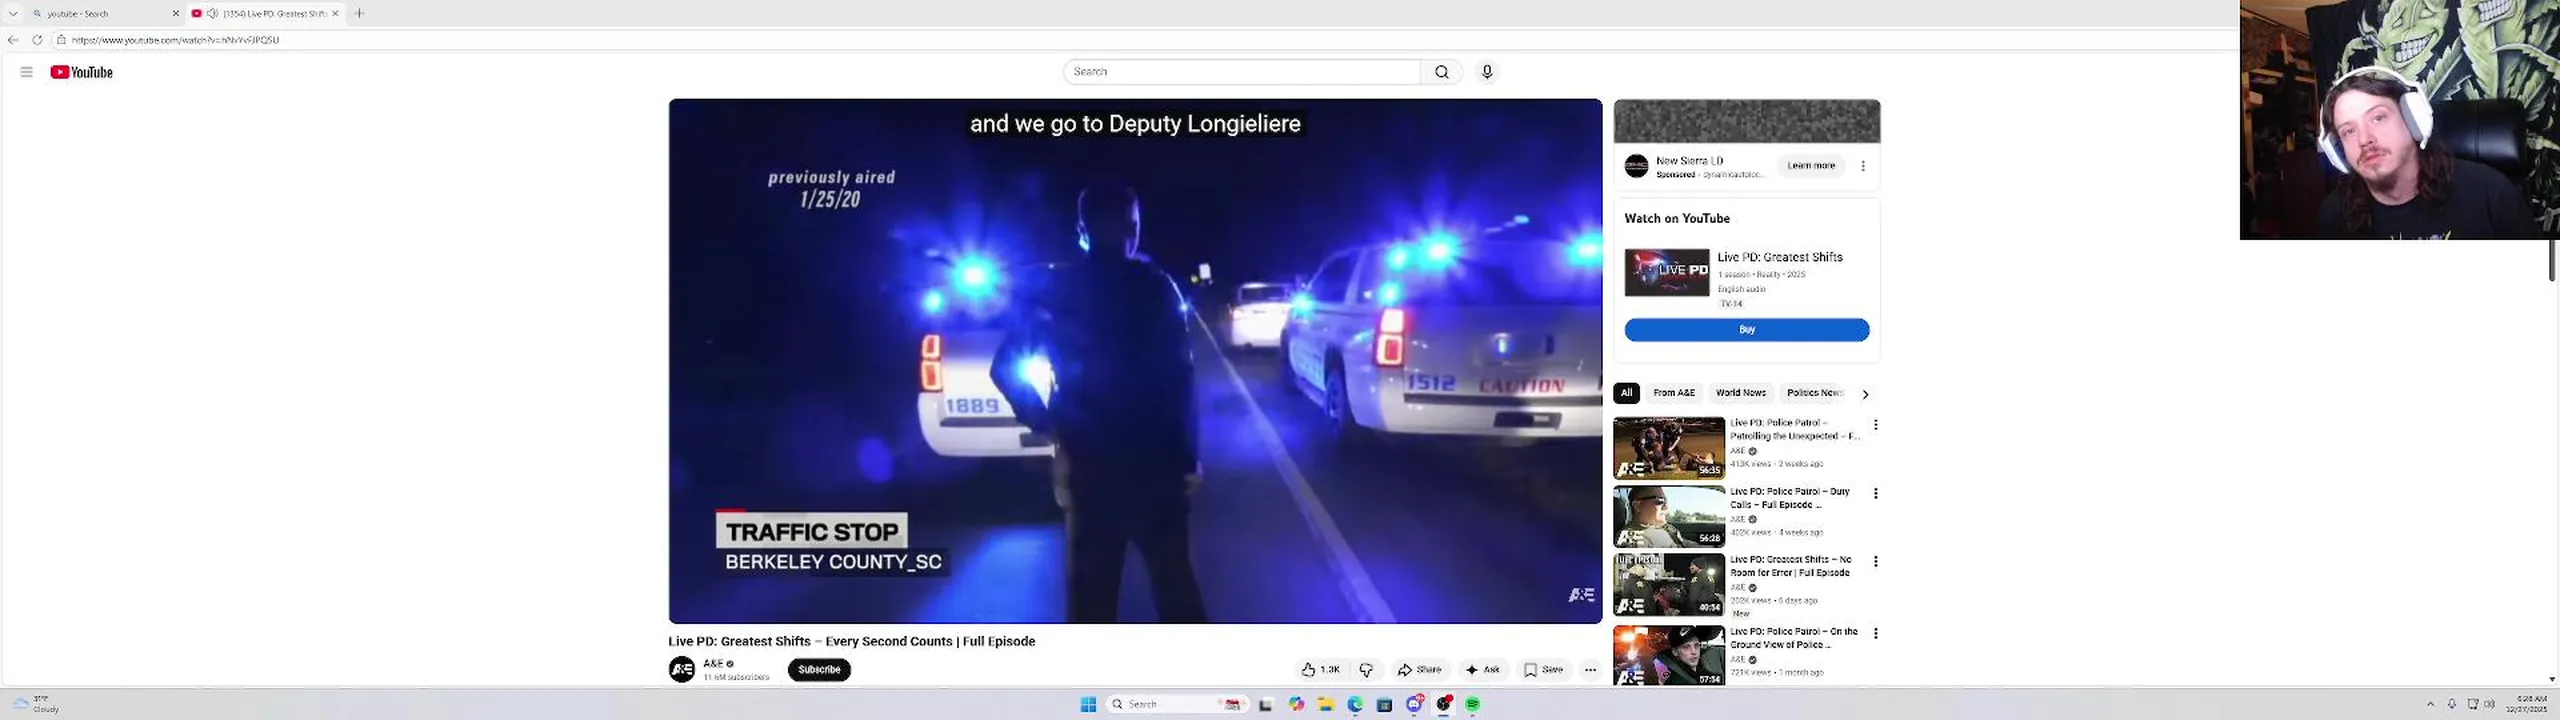Go back to previous page
Image resolution: width=2560 pixels, height=720 pixels.
13,40
